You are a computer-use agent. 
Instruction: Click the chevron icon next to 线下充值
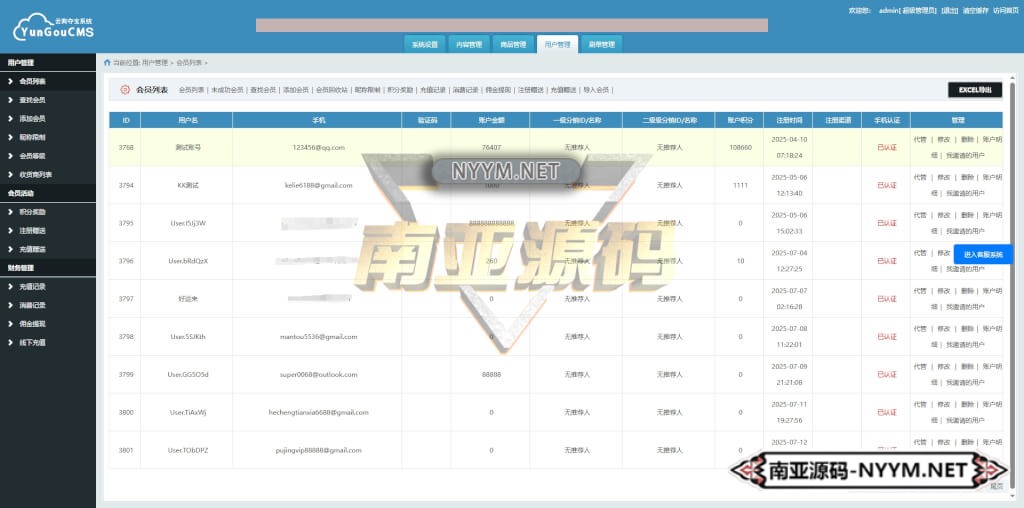[10, 342]
